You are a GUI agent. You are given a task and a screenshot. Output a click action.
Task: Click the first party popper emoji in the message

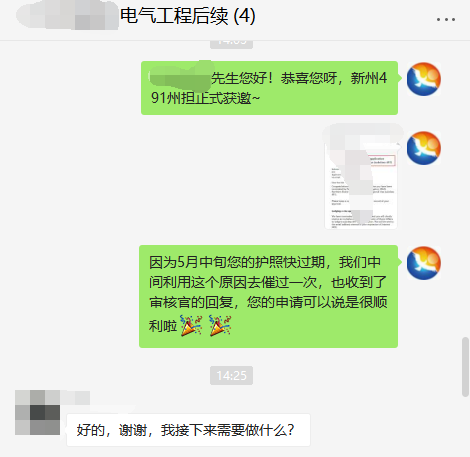pyautogui.click(x=191, y=325)
